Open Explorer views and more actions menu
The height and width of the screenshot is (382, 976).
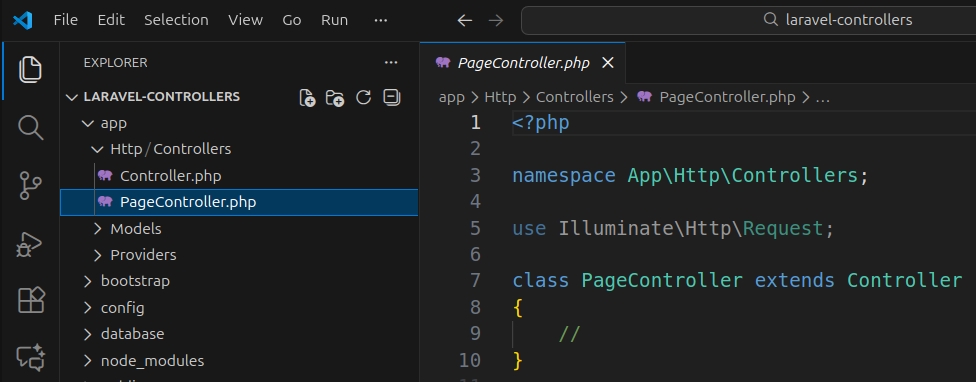coord(391,62)
